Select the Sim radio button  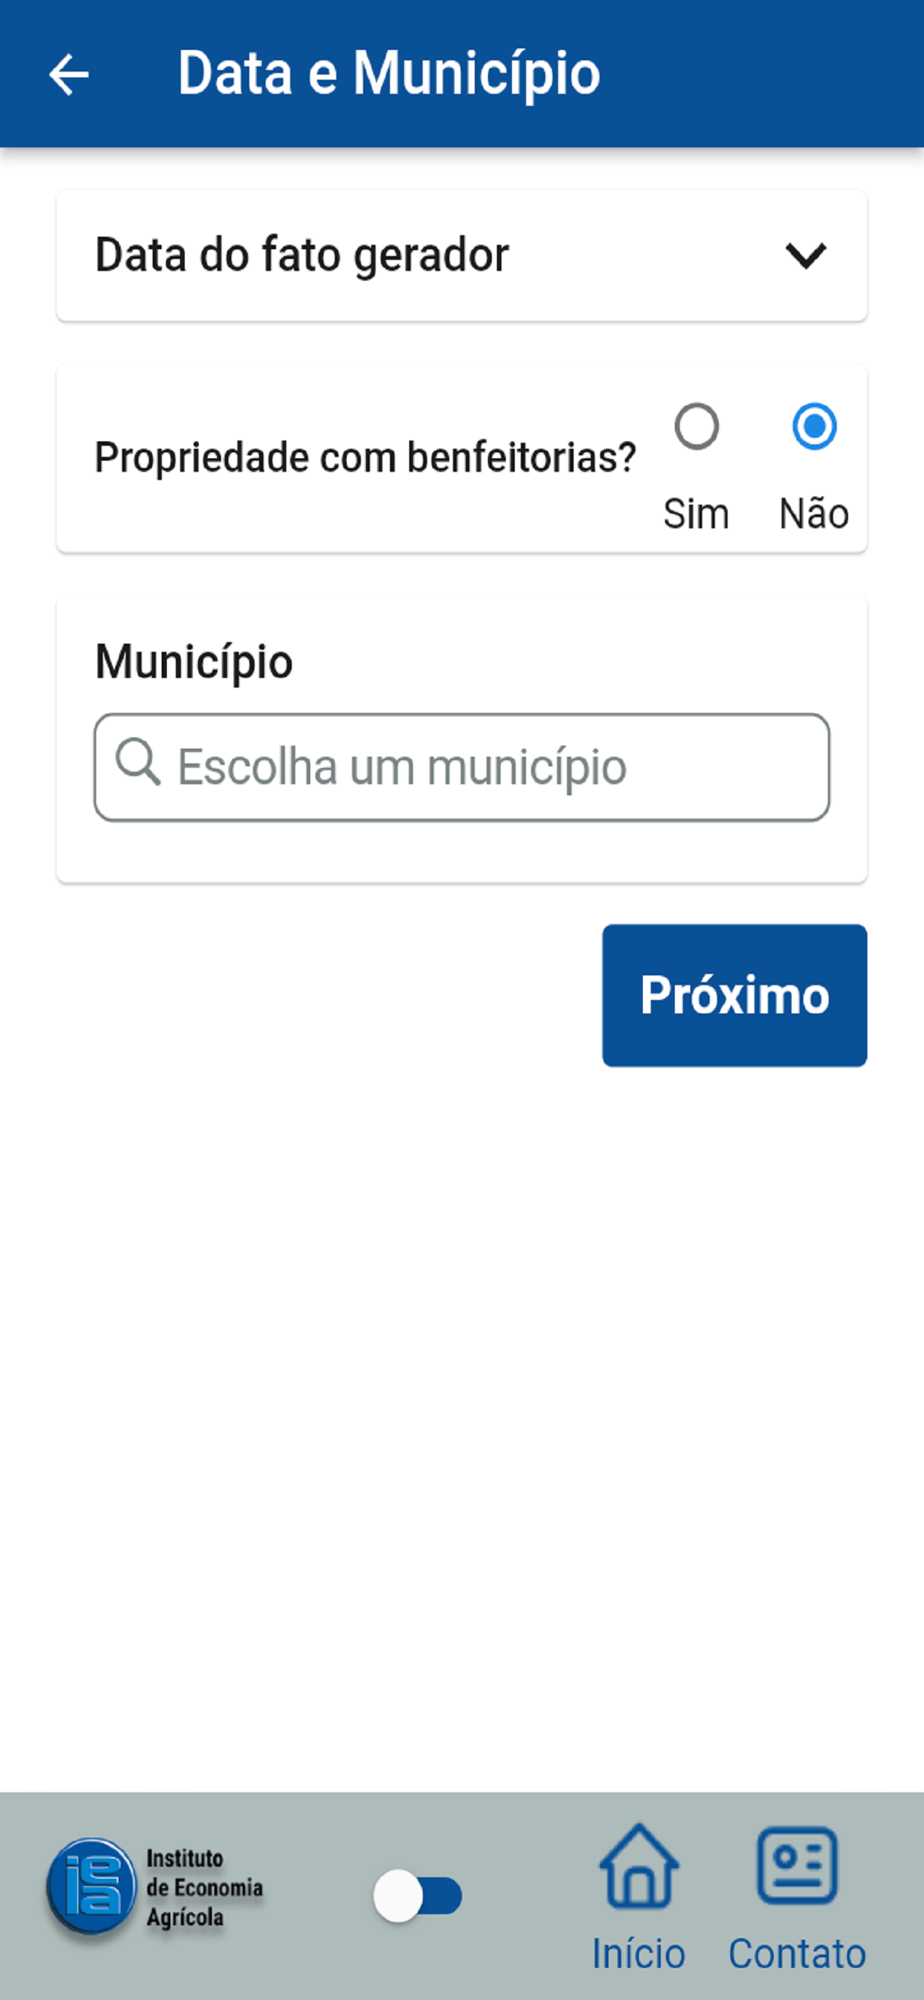click(x=697, y=427)
